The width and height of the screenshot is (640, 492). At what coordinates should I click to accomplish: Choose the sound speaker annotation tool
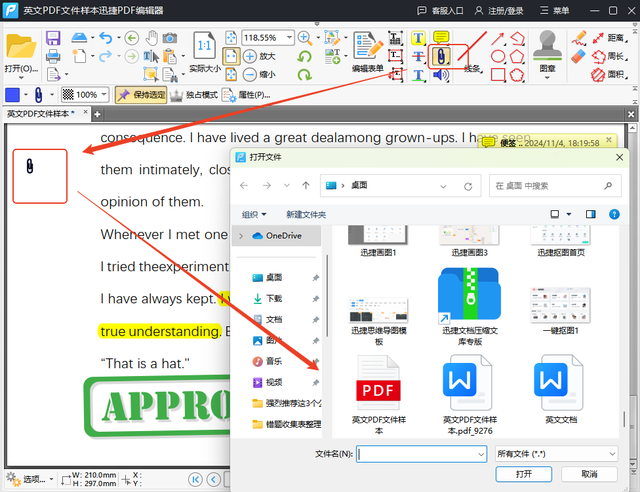441,75
